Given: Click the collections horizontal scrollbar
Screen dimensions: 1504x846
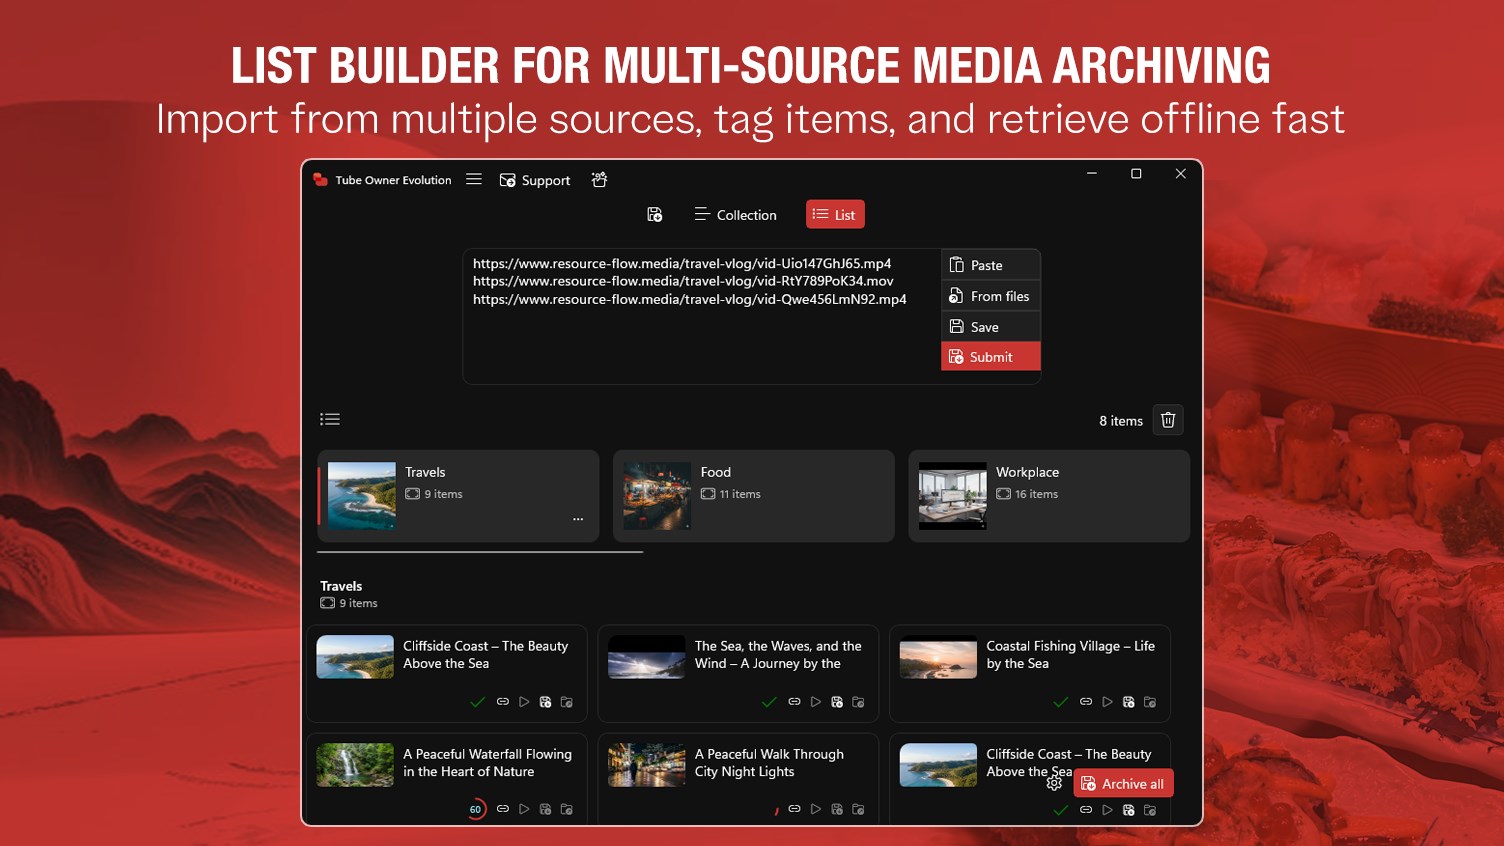Looking at the screenshot, I should coord(480,551).
